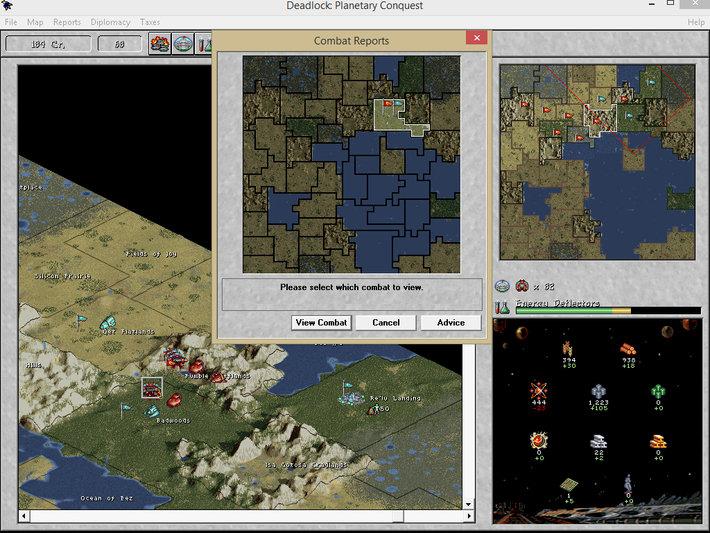The height and width of the screenshot is (533, 710).
Task: Click the Advice button
Action: [x=451, y=322]
